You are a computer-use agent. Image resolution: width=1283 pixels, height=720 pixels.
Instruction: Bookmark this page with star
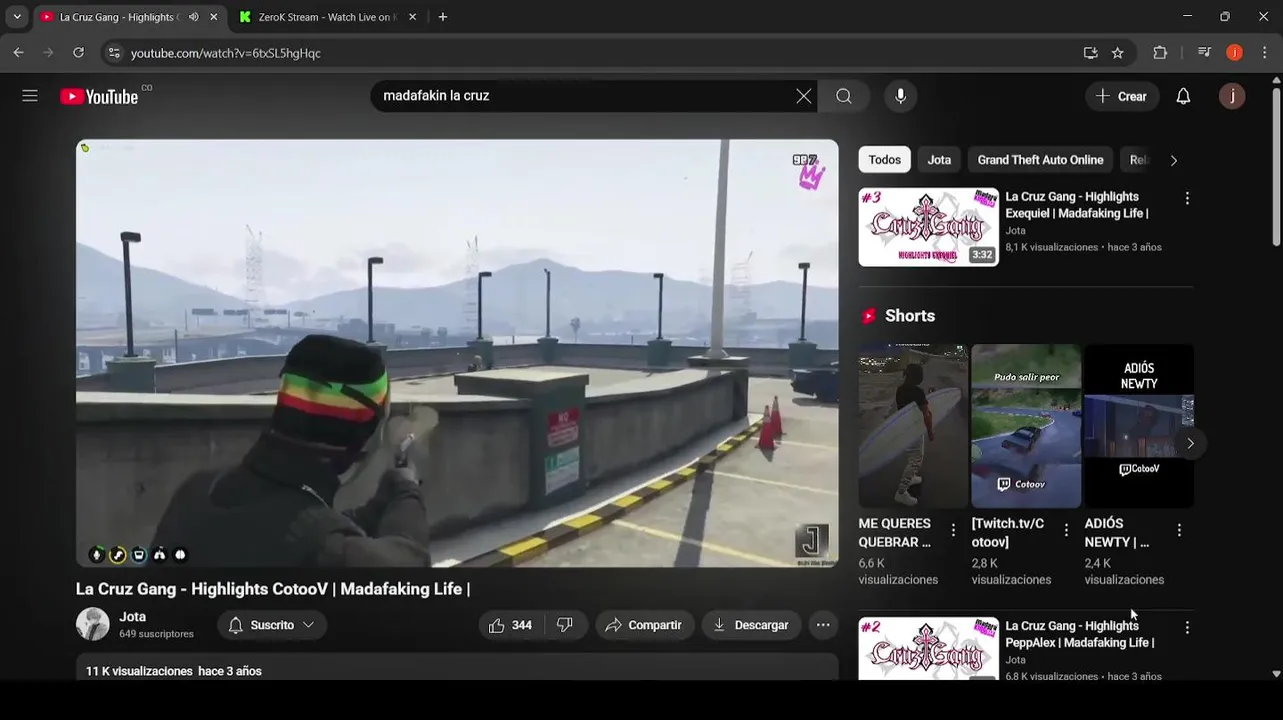pyautogui.click(x=1117, y=53)
